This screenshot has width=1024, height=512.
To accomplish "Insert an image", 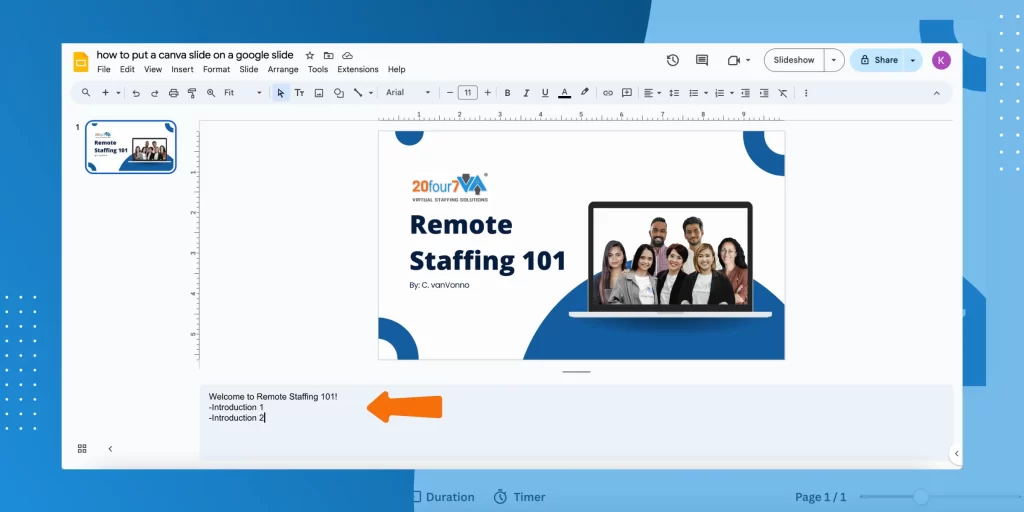I will pos(319,93).
